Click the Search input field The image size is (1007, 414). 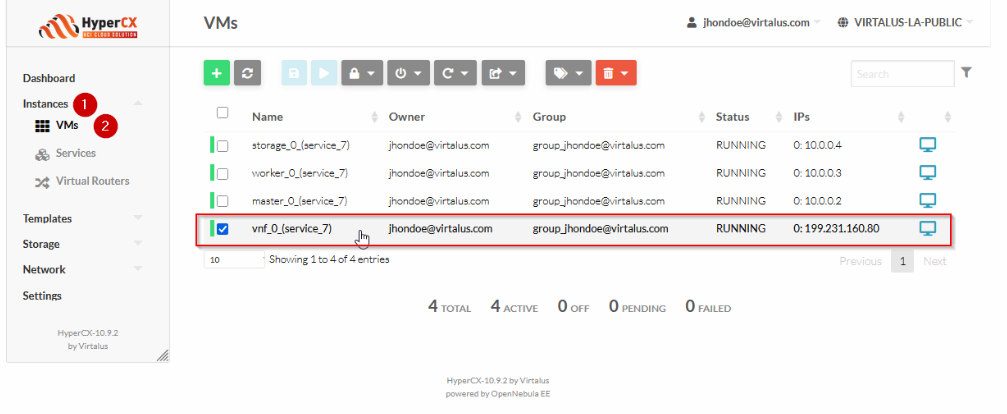pyautogui.click(x=890, y=73)
